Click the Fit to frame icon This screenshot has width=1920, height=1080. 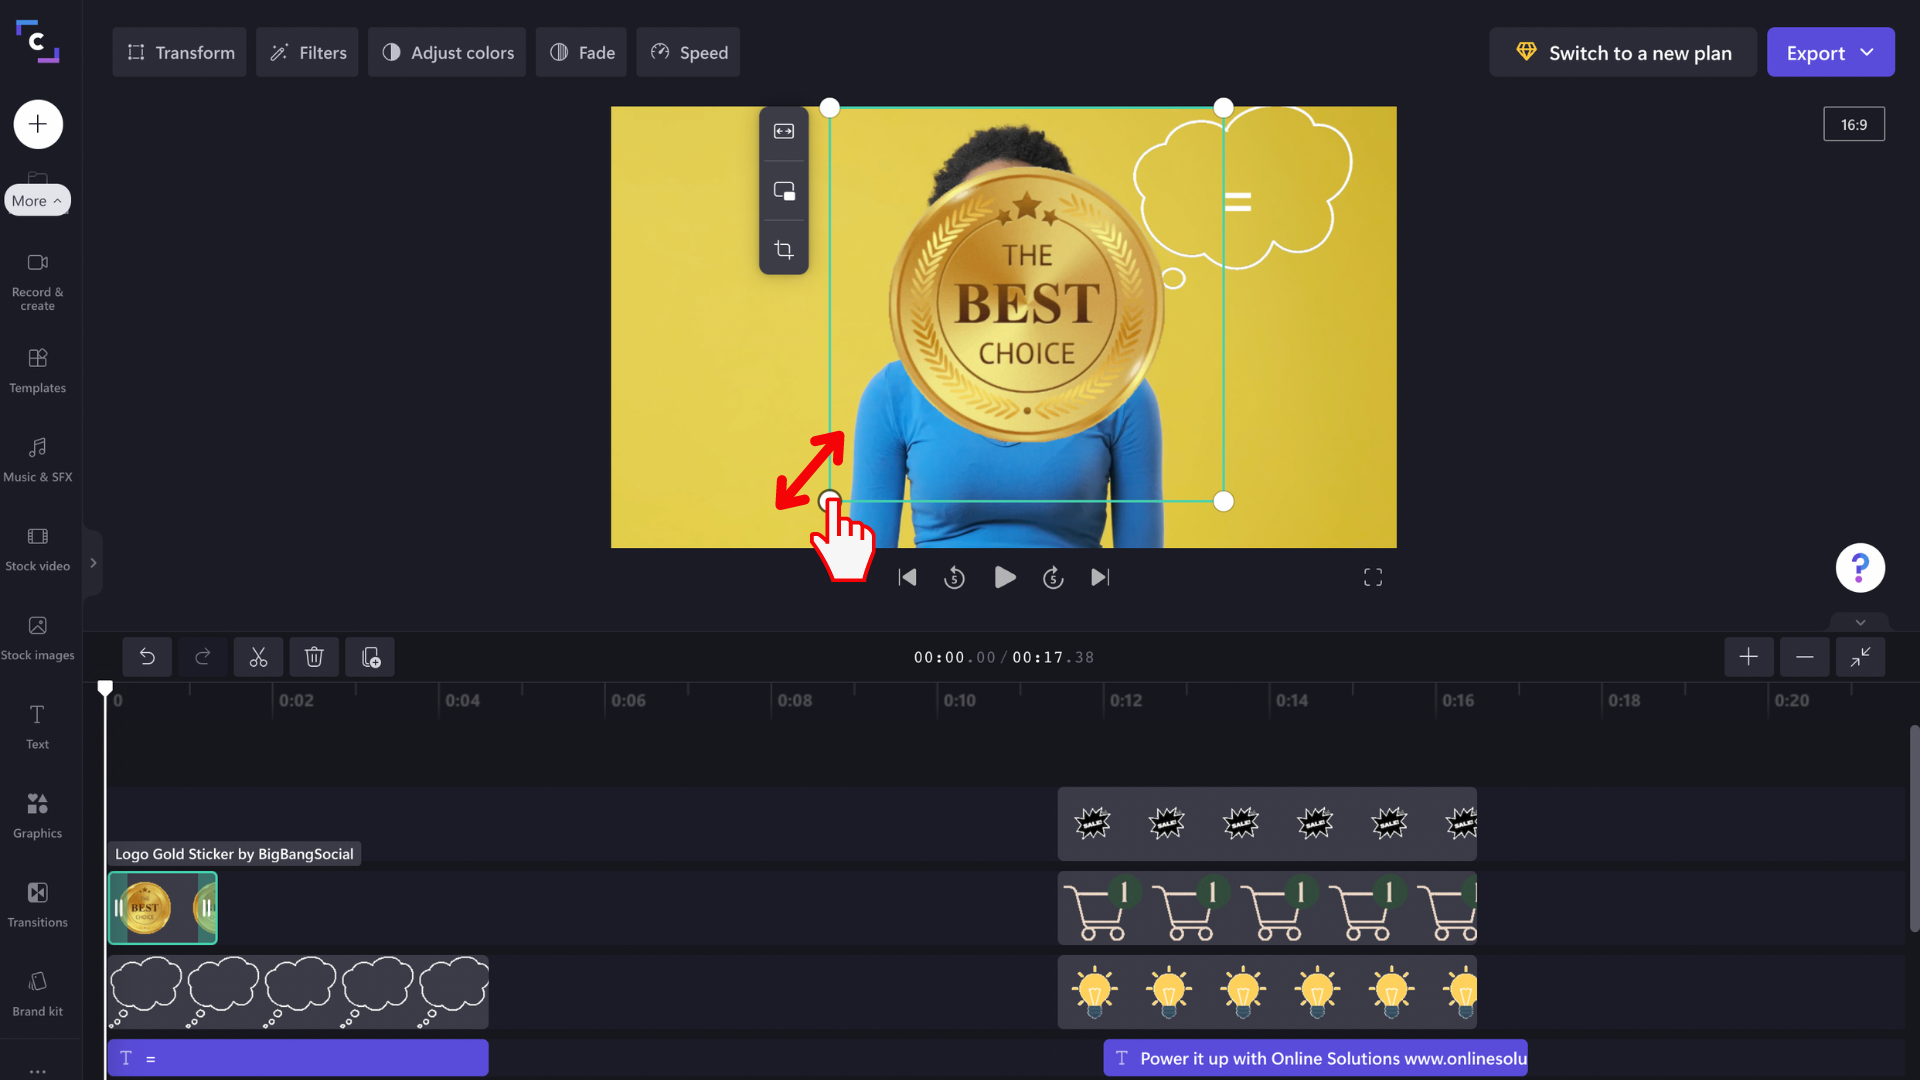(x=784, y=130)
